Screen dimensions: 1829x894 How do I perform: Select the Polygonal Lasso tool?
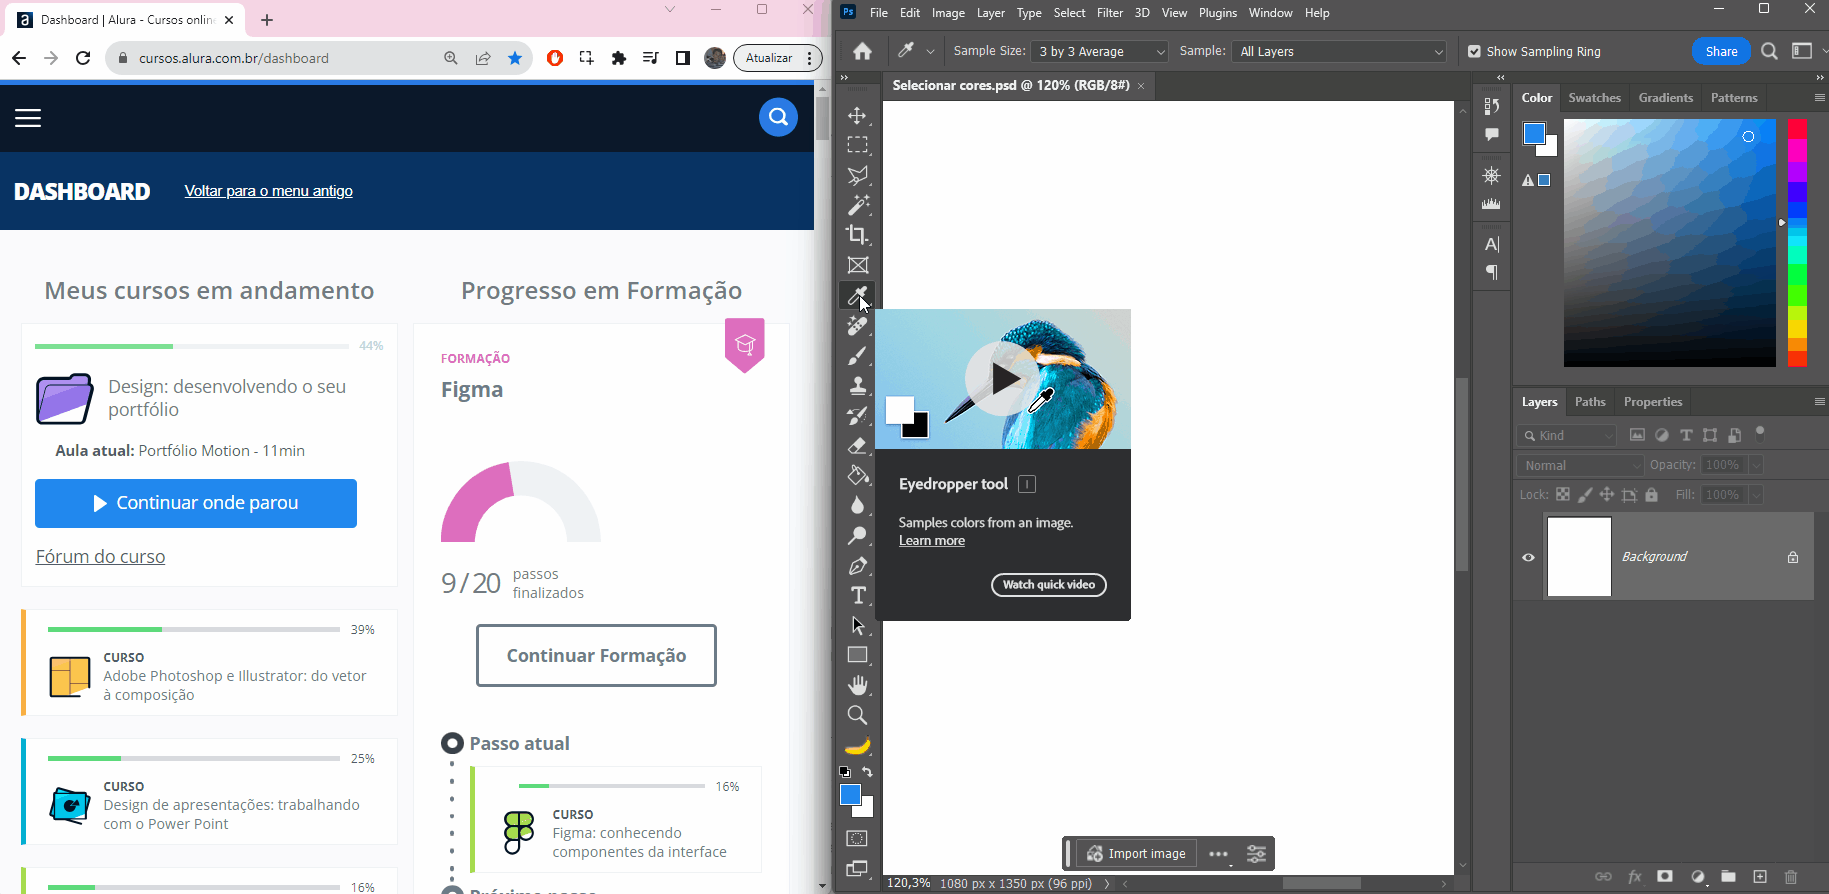pyautogui.click(x=857, y=175)
